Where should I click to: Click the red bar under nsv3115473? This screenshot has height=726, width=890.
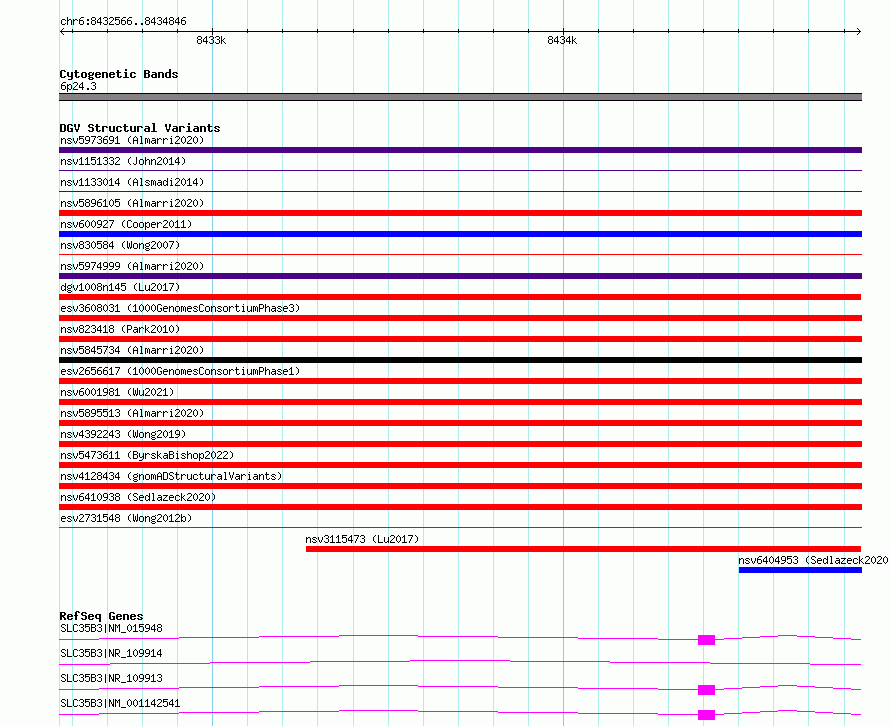point(583,549)
